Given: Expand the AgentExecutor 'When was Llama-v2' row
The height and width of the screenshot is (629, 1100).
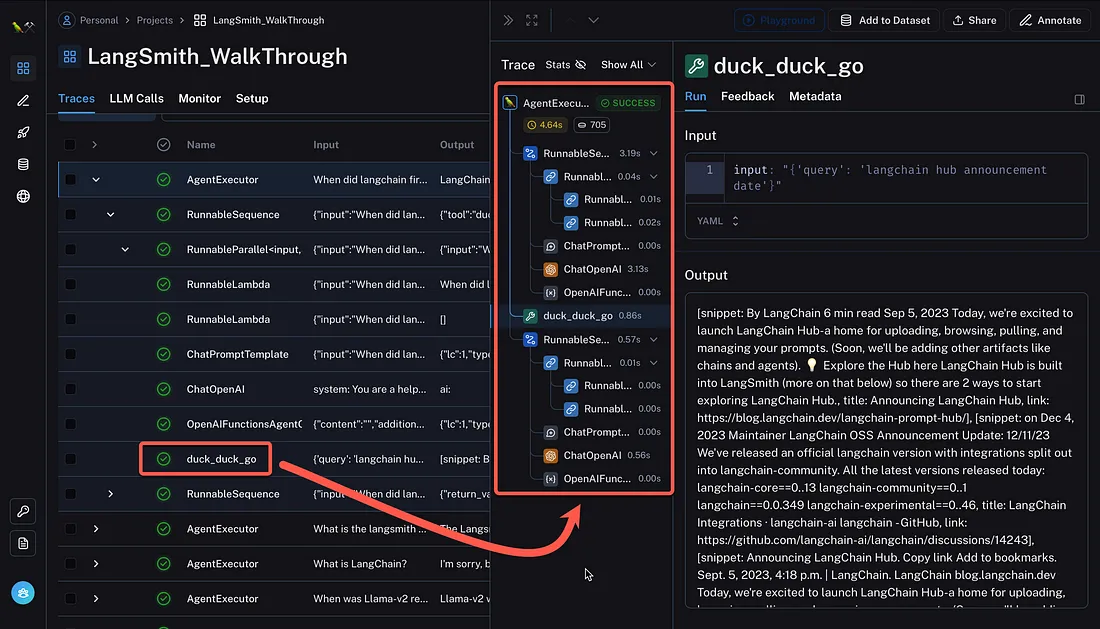Looking at the screenshot, I should [96, 599].
